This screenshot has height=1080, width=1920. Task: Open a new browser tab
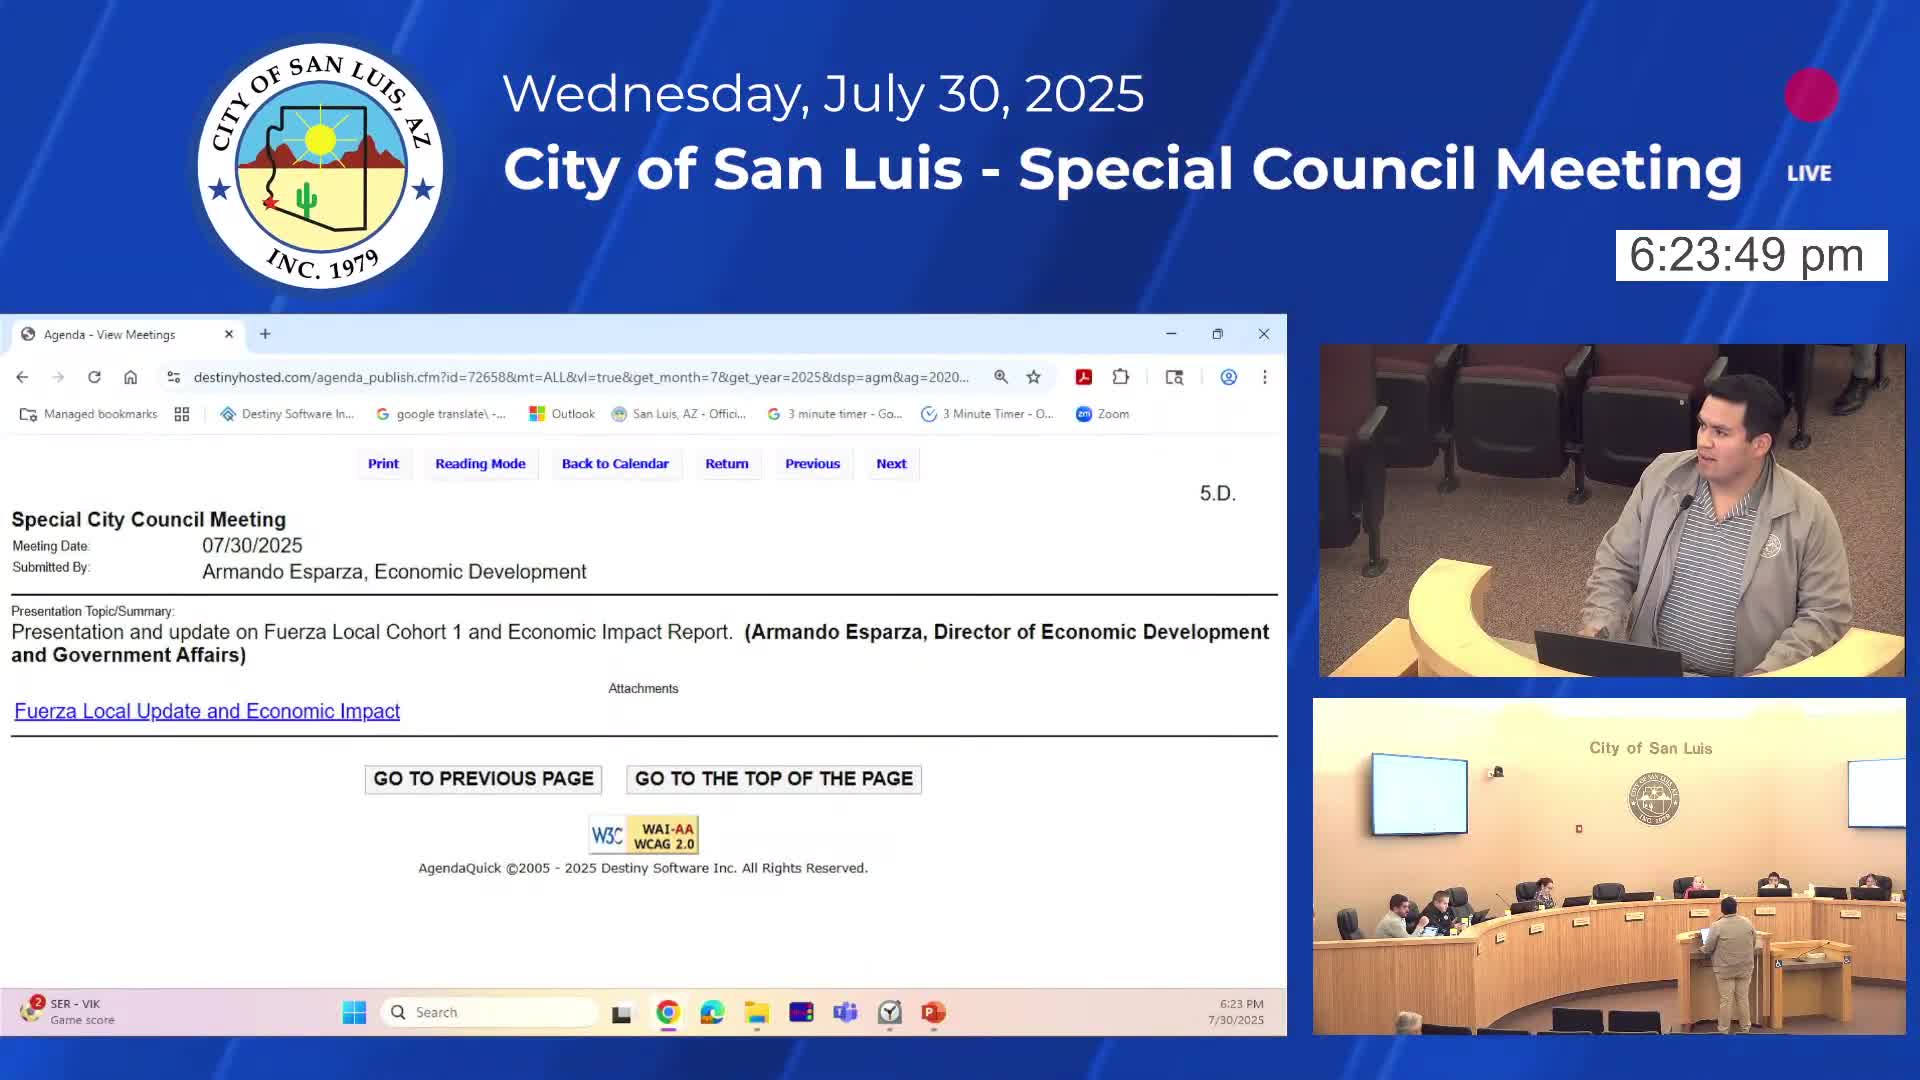pos(265,334)
